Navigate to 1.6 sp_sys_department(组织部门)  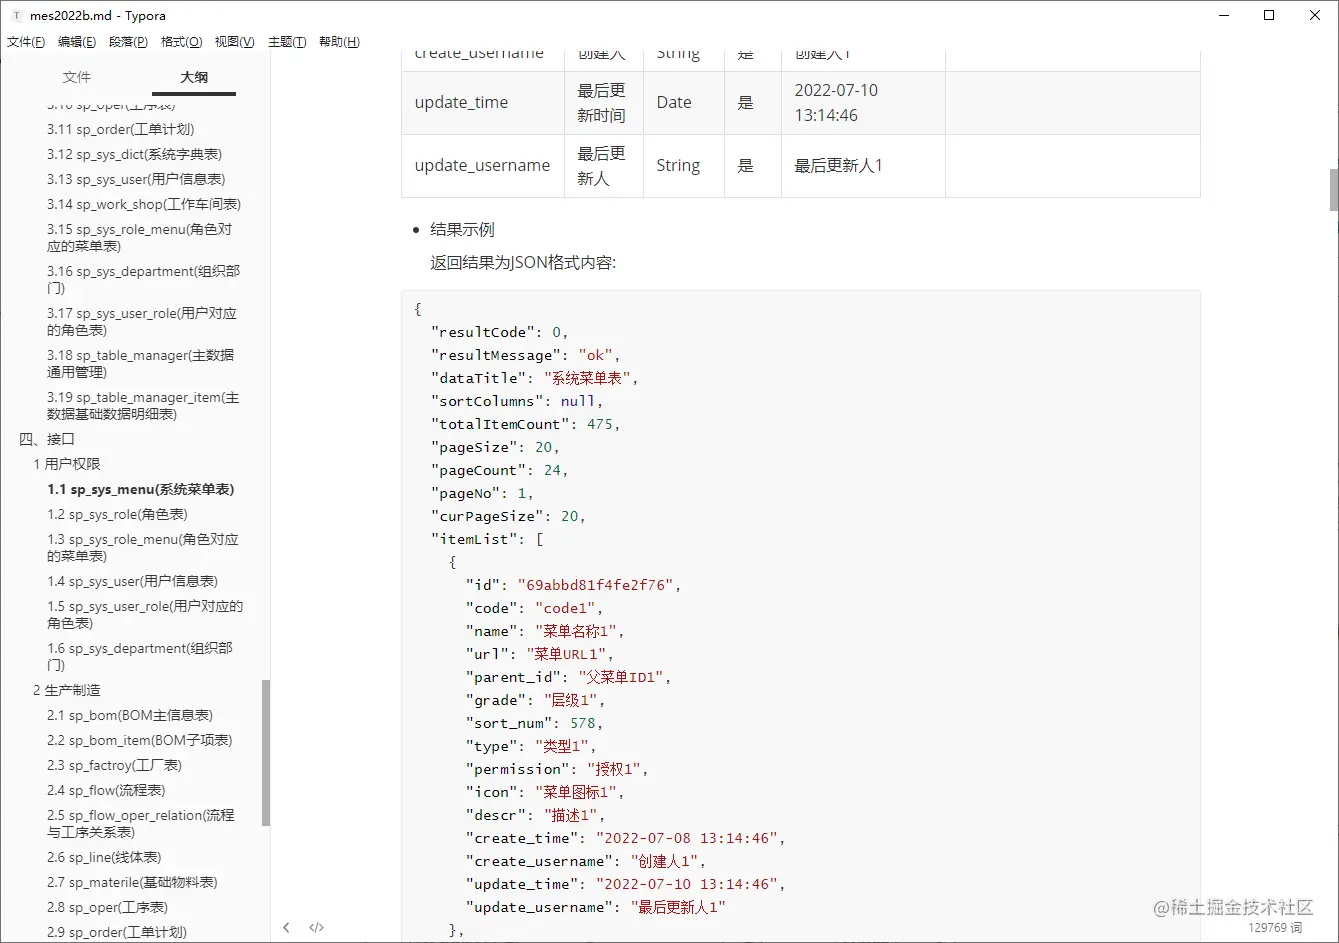pyautogui.click(x=139, y=656)
